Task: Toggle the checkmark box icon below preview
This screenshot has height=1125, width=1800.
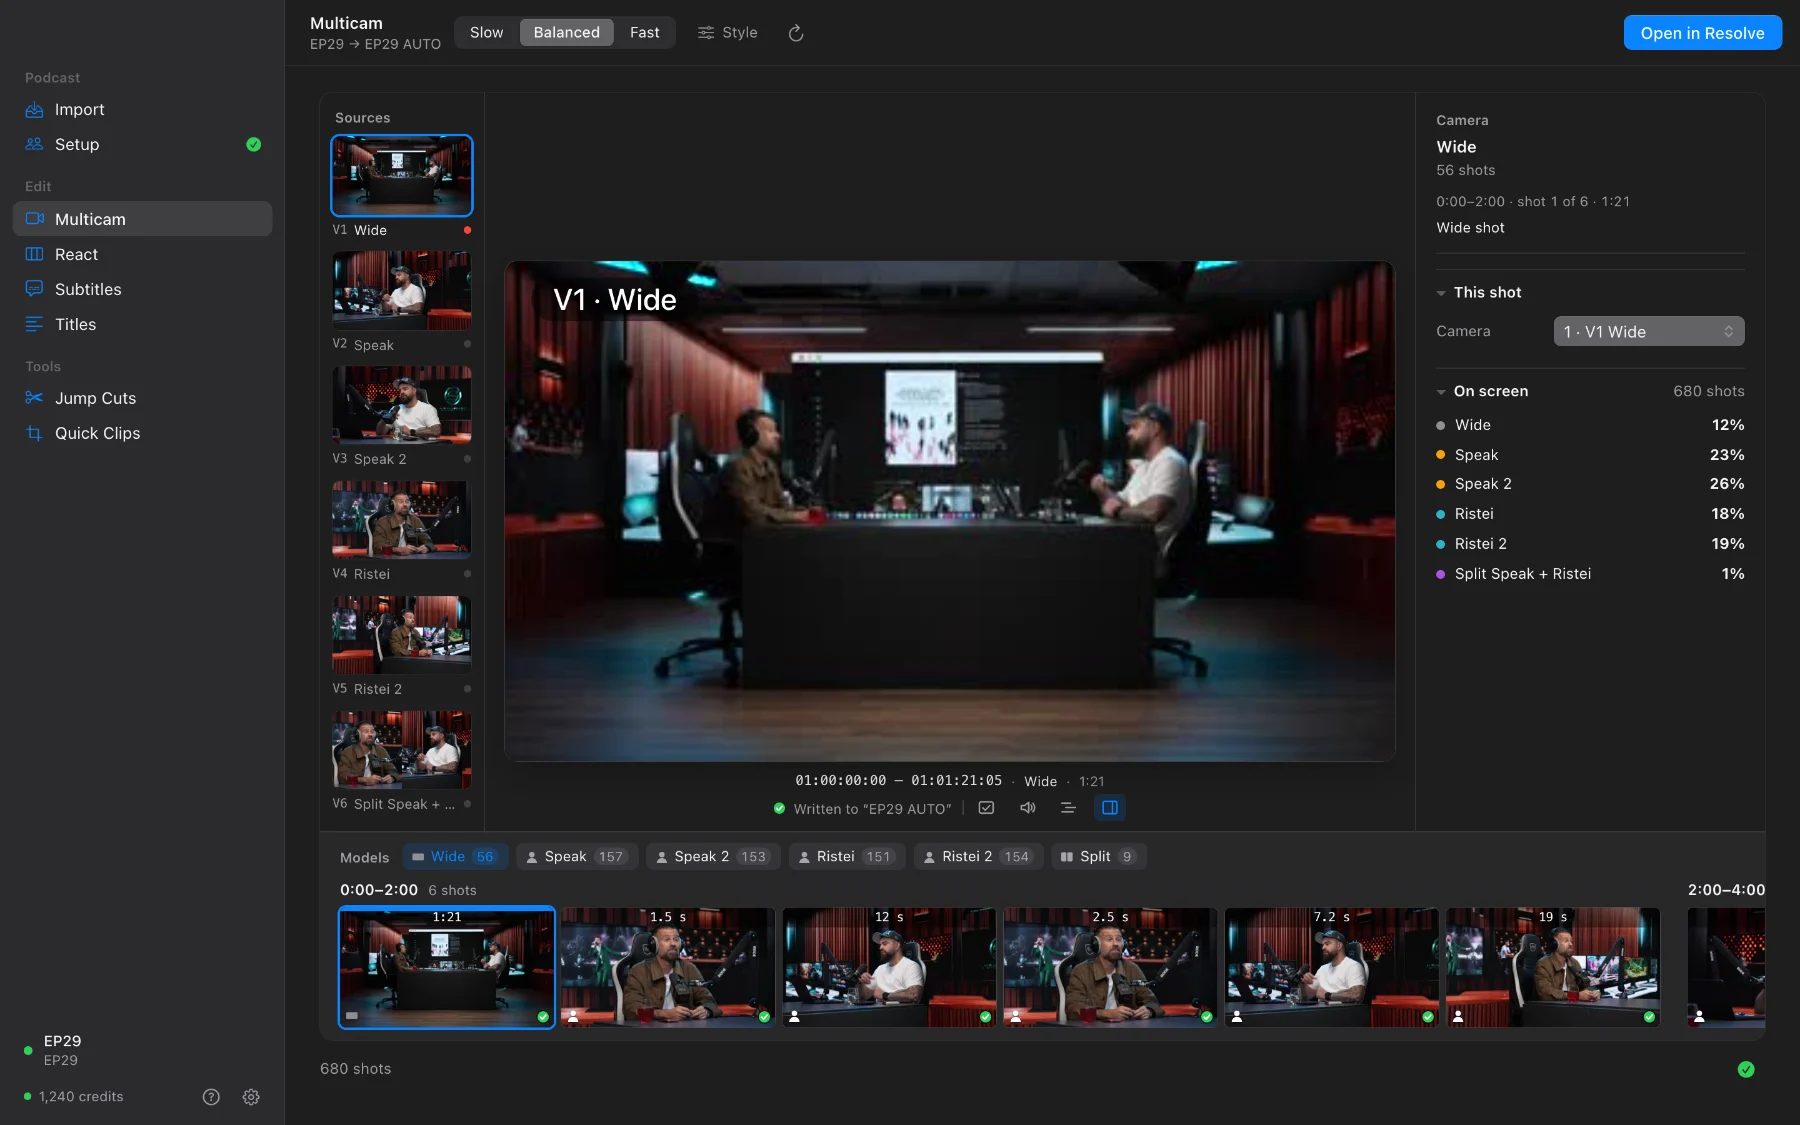Action: 986,808
